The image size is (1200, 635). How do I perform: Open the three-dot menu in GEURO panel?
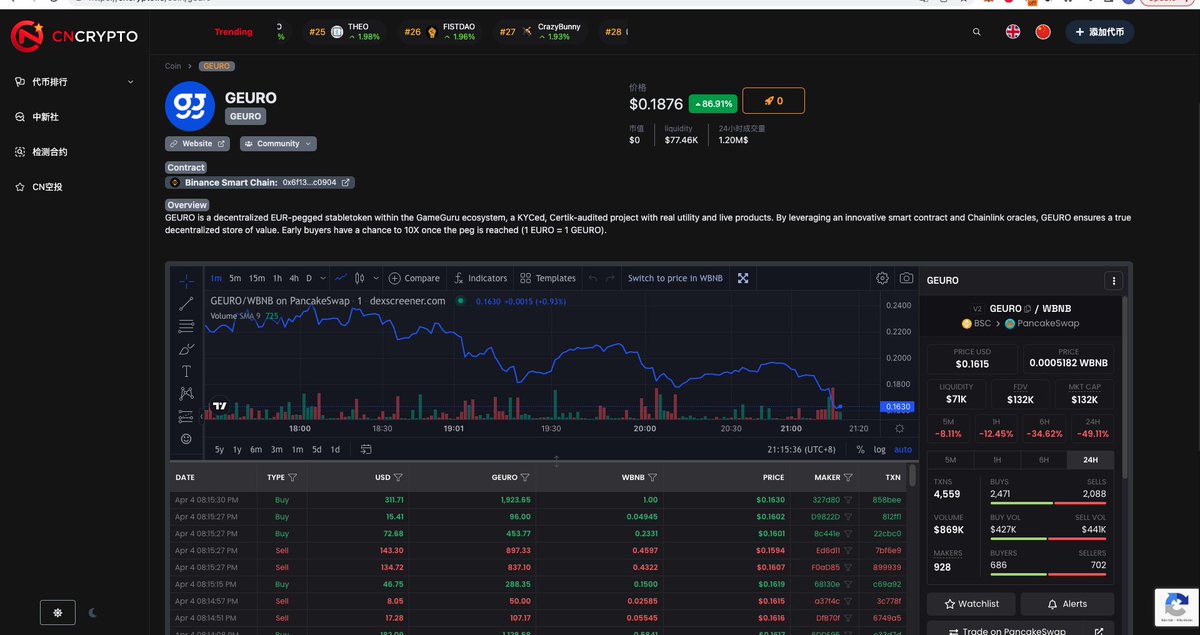(1113, 281)
